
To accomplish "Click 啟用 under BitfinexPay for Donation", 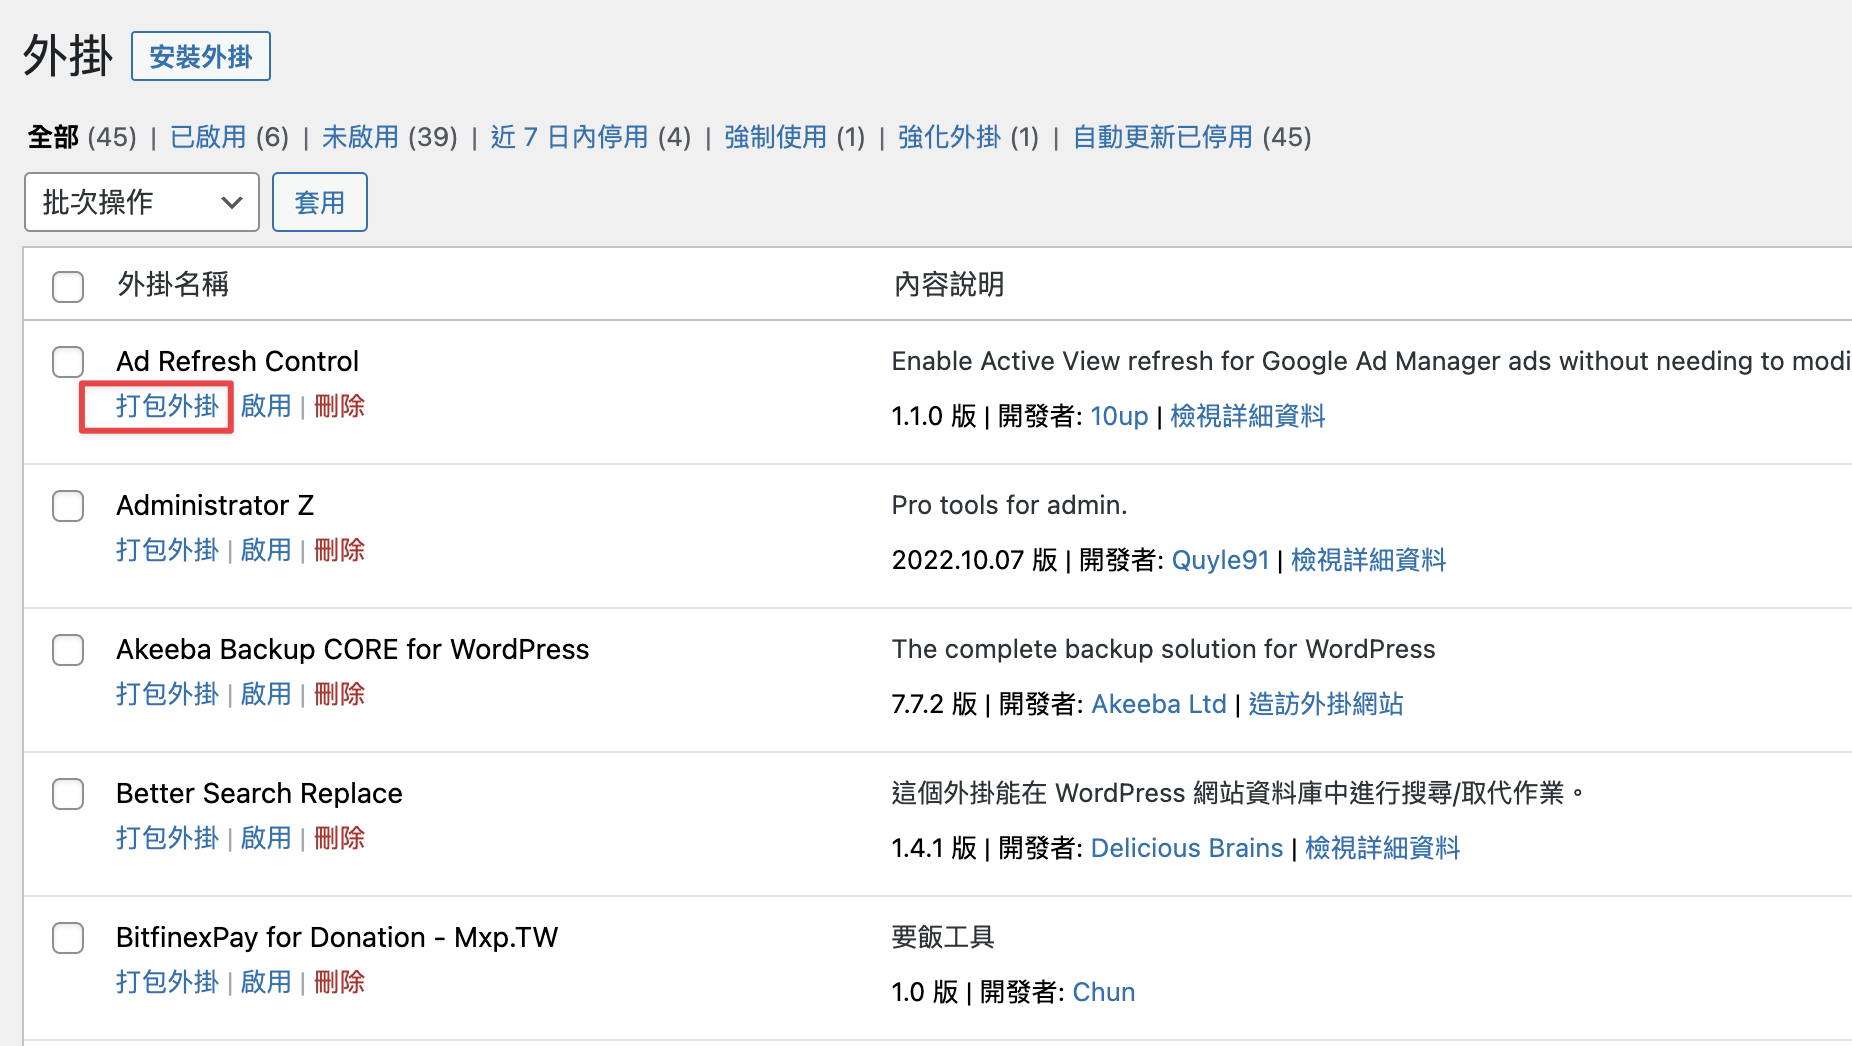I will point(266,982).
